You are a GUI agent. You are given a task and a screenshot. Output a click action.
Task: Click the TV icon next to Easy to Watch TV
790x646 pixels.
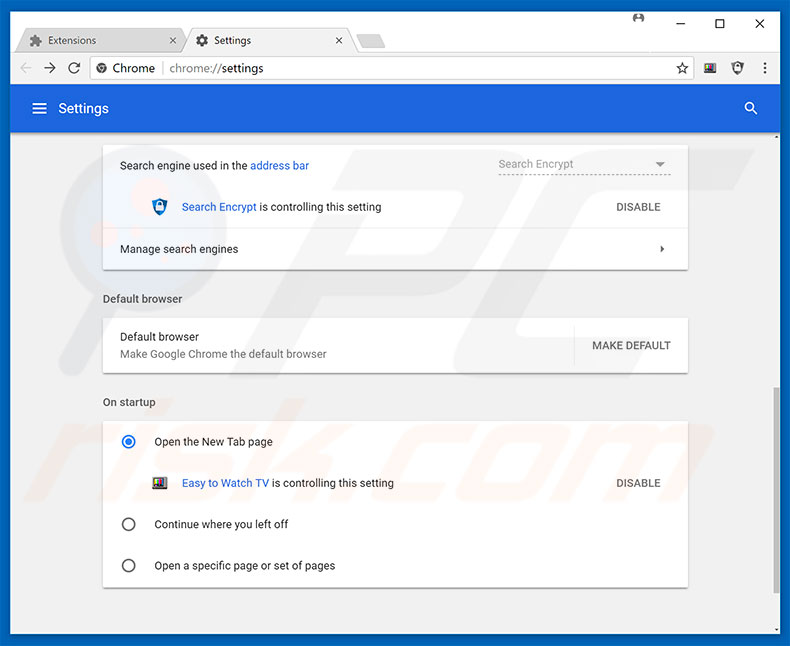point(160,483)
